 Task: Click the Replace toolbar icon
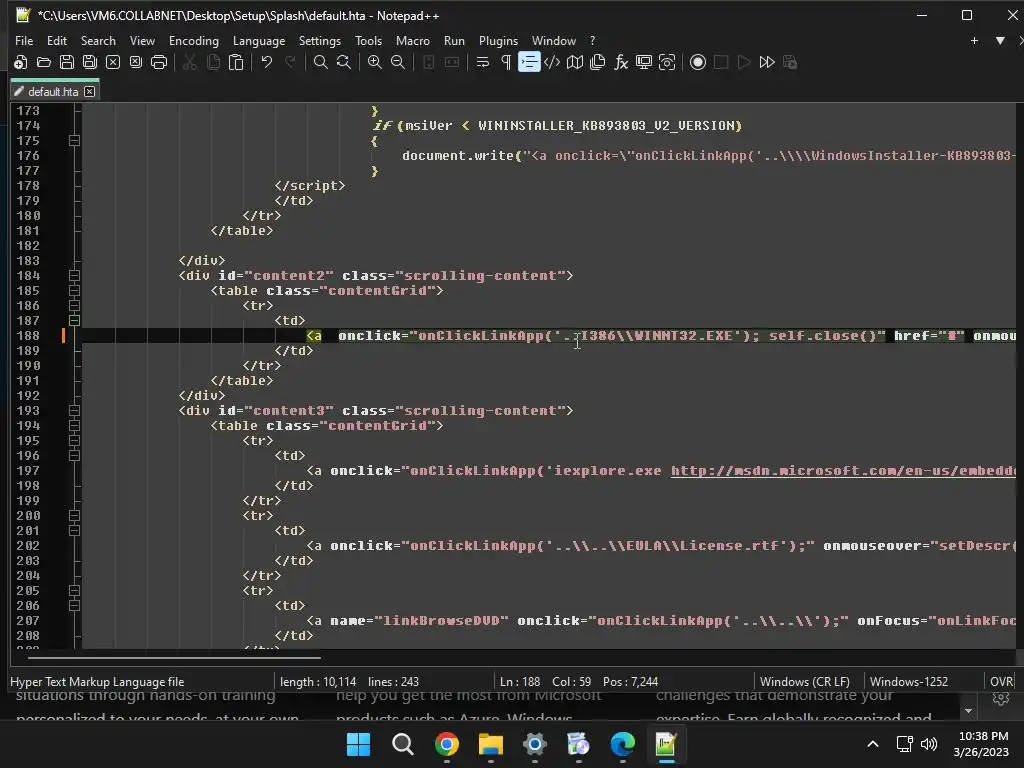344,62
